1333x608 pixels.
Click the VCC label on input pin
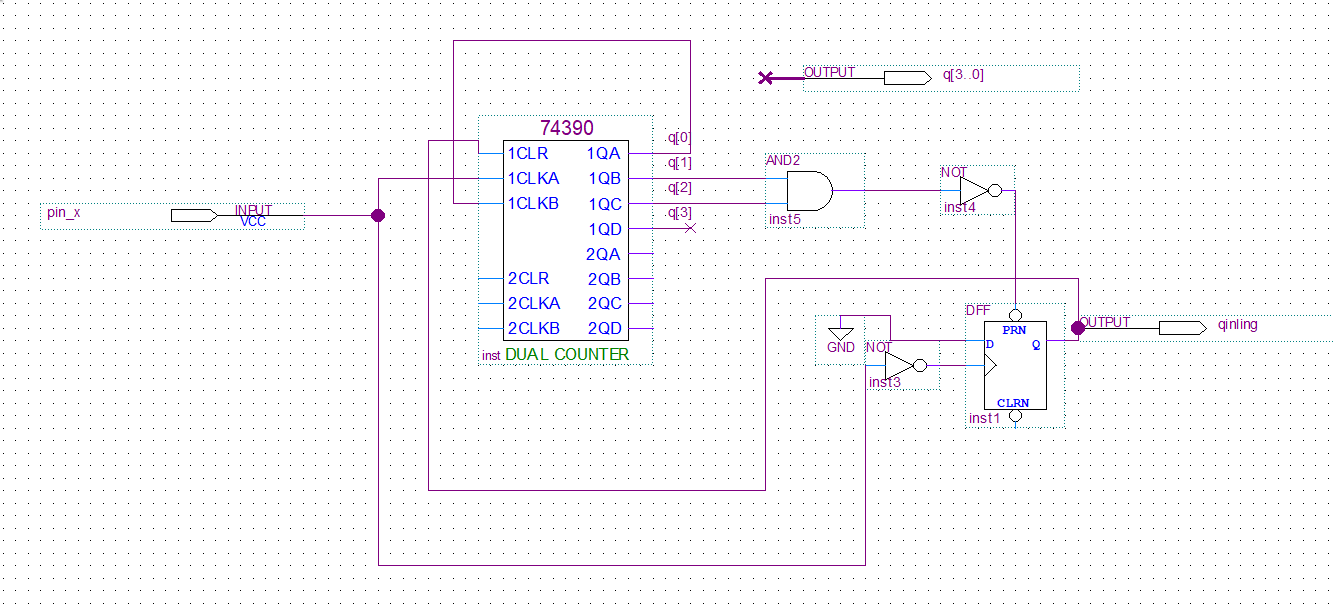[255, 222]
